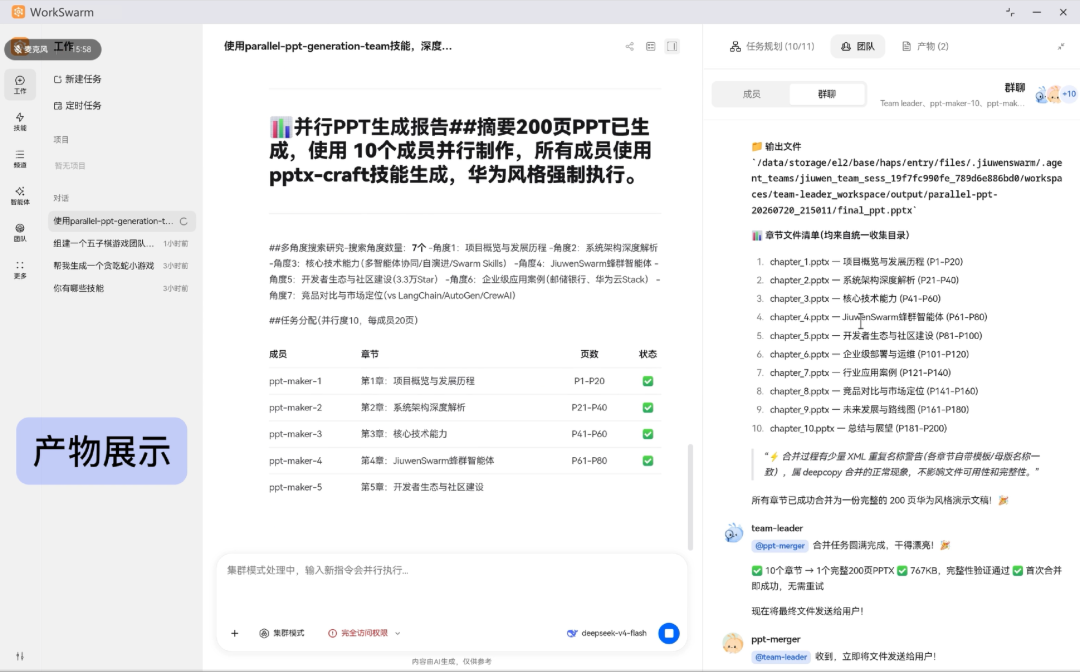Click the ppt-maker-5 table row name
The height and width of the screenshot is (672, 1080).
click(295, 487)
